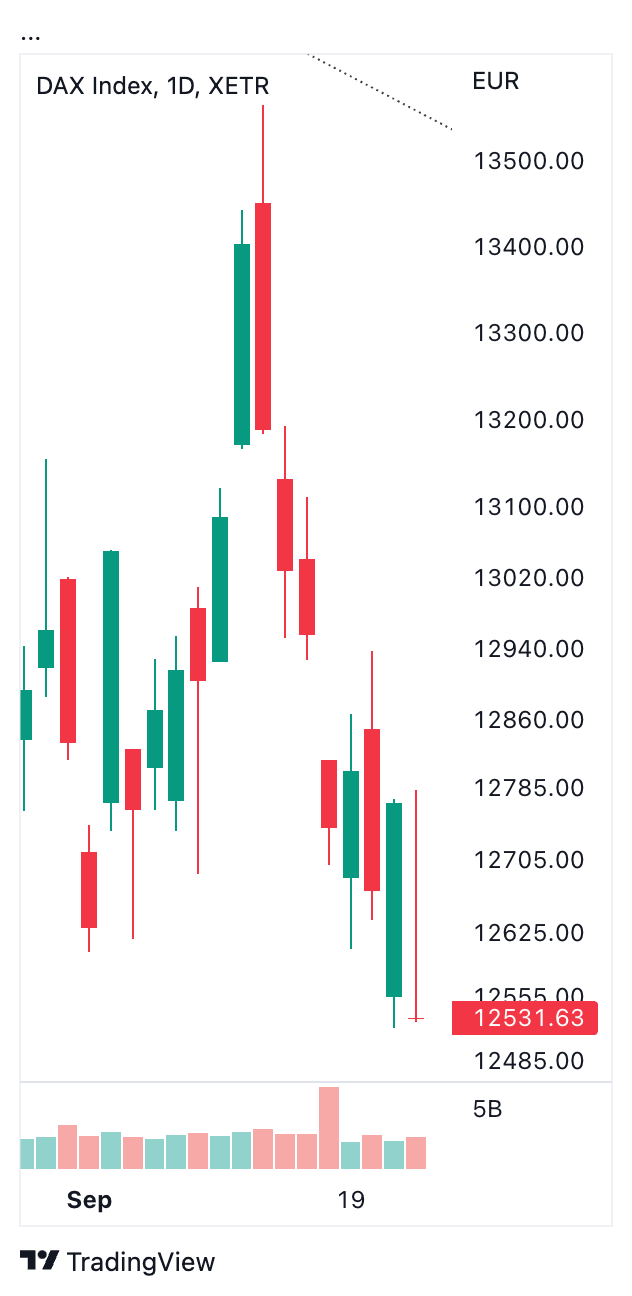Click the rightmost volume bar
Viewport: 632px width, 1296px height.
[416, 1153]
